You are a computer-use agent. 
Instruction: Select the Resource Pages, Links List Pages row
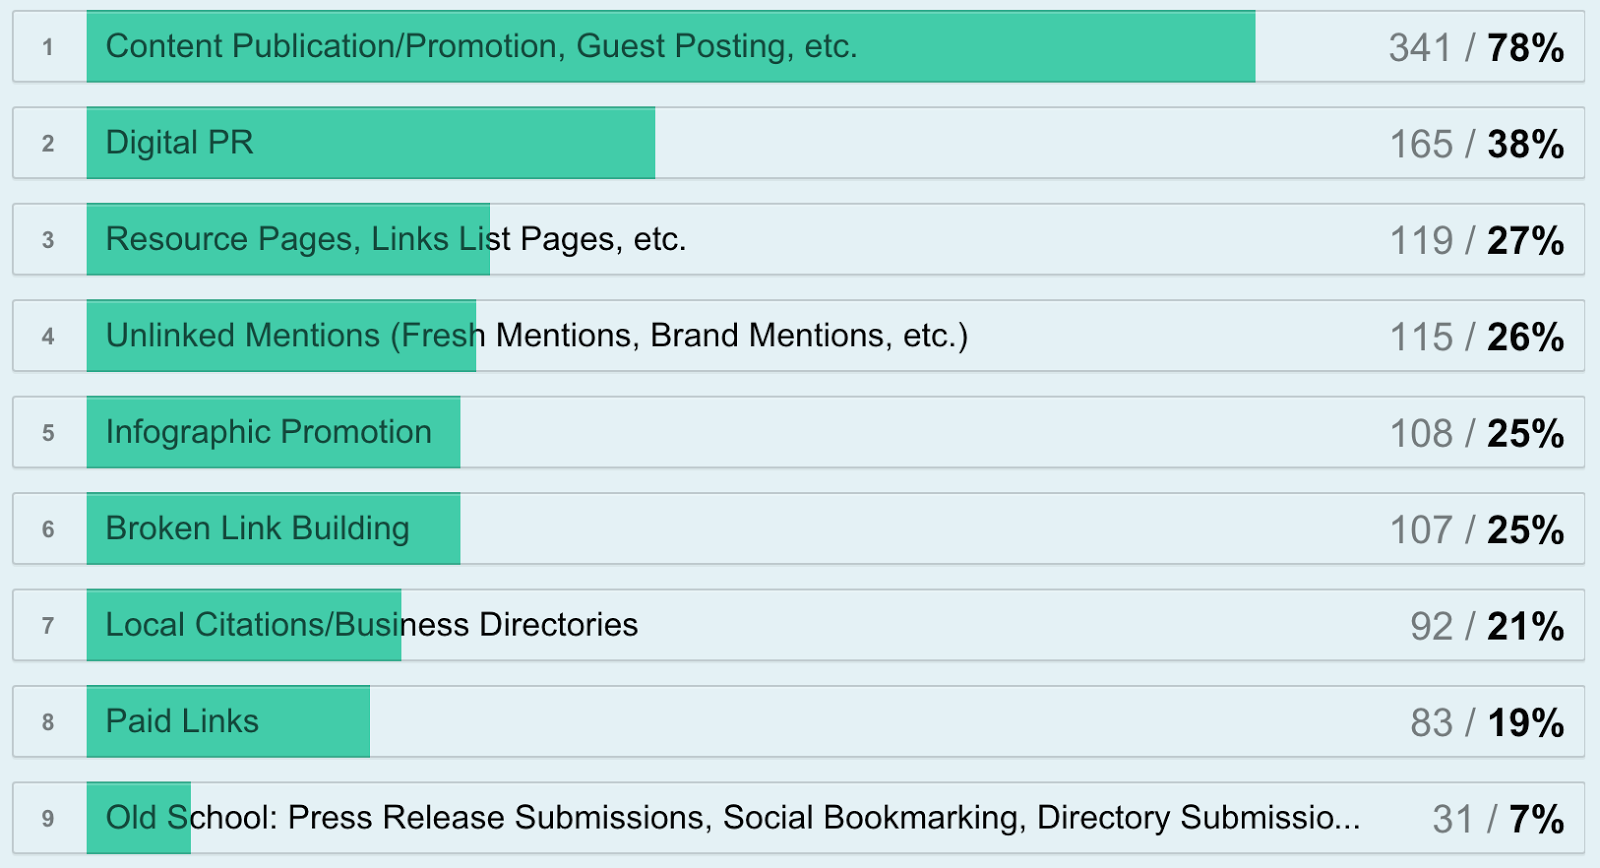798,240
